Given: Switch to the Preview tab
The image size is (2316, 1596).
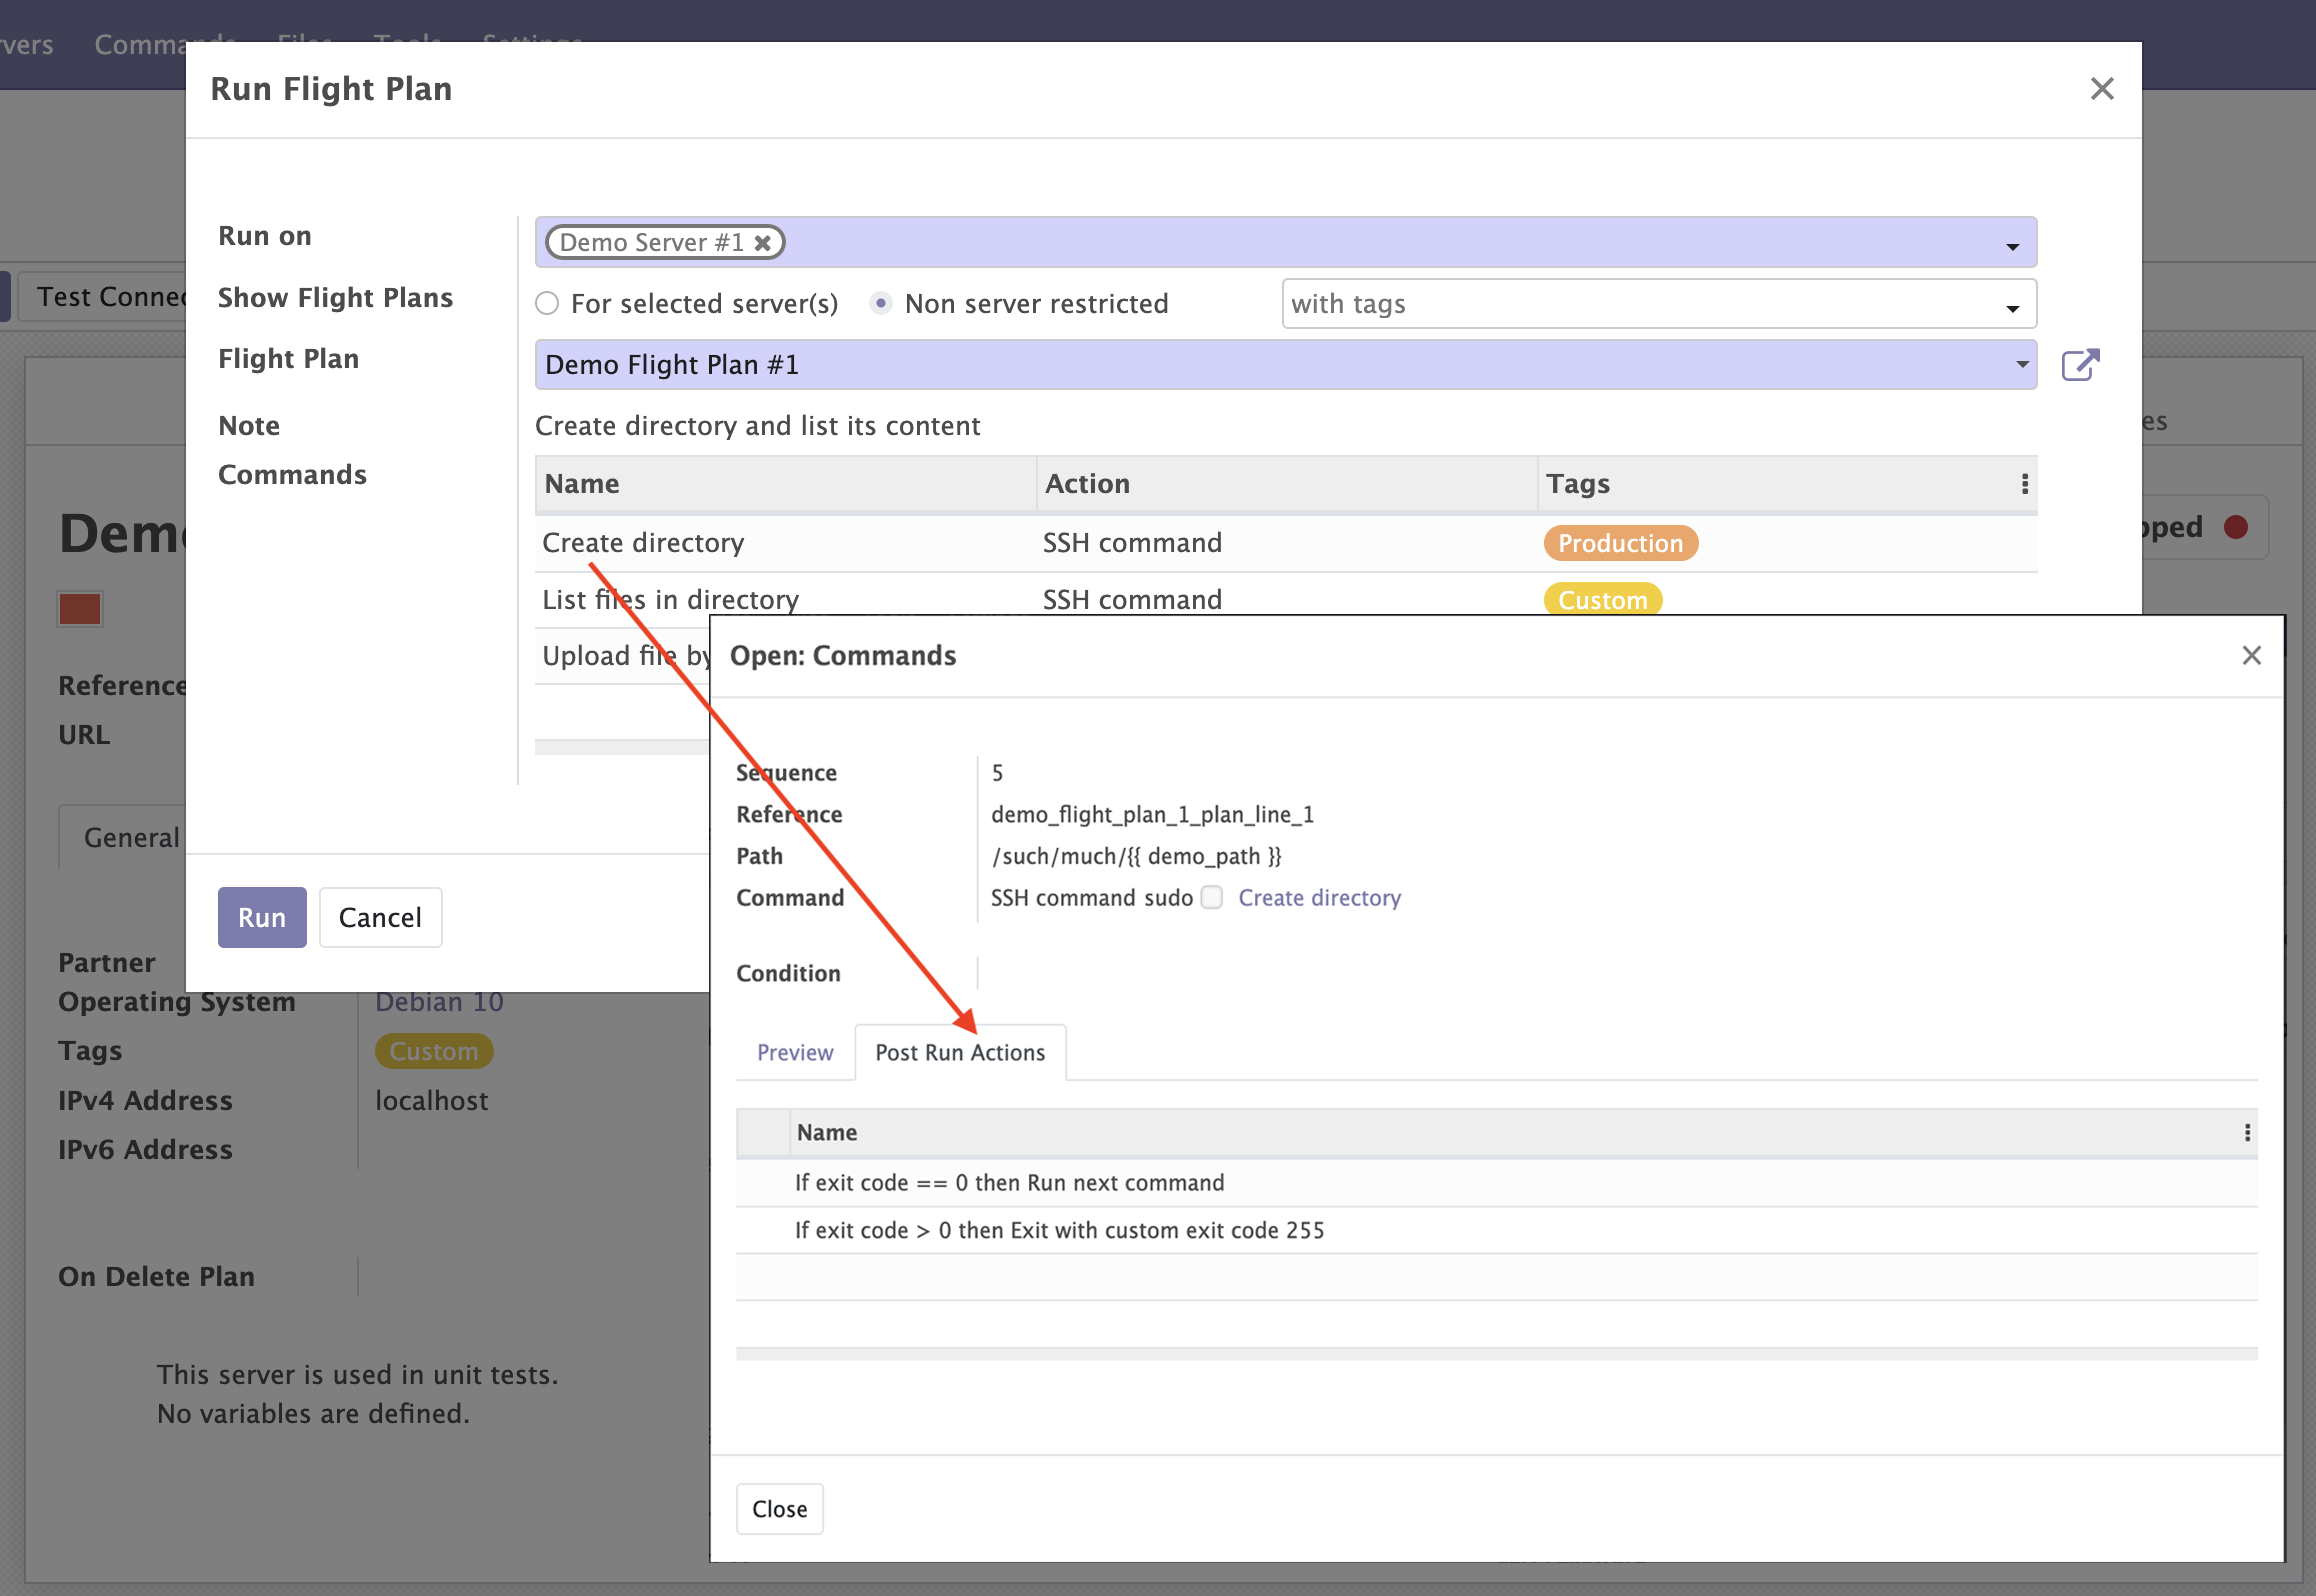Looking at the screenshot, I should [x=794, y=1052].
